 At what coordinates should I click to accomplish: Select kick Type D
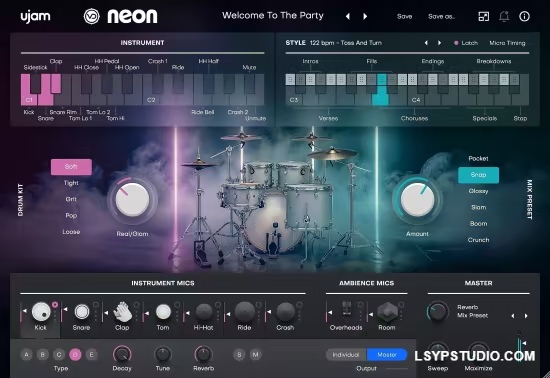[75, 355]
